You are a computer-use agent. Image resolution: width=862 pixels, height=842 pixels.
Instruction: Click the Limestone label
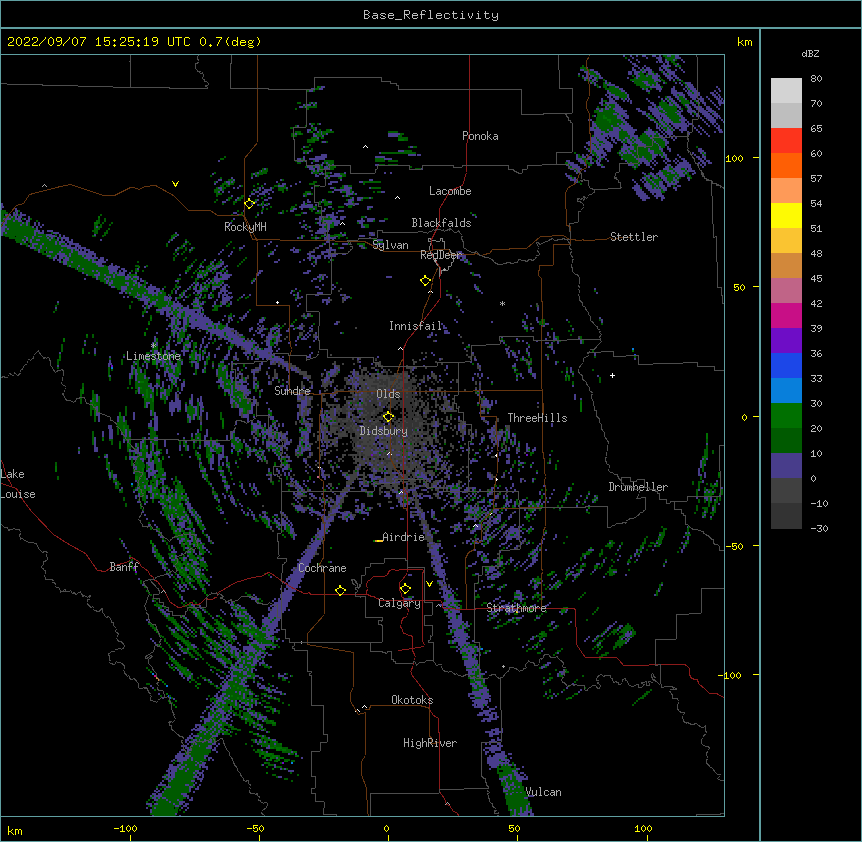coord(153,356)
